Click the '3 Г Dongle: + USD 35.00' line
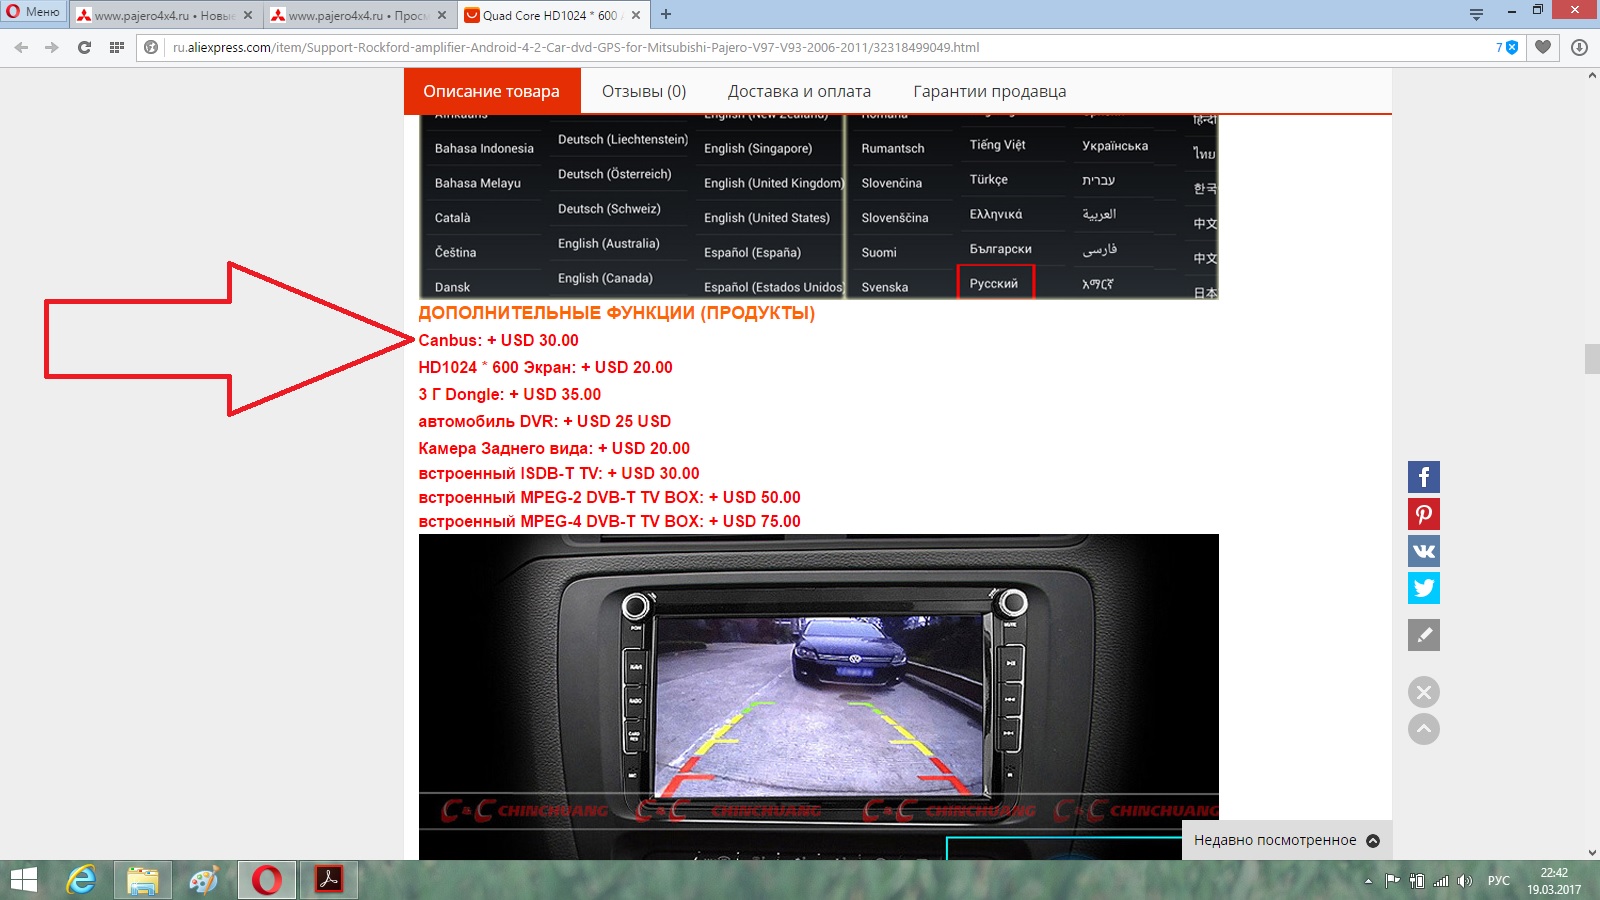 pos(510,394)
